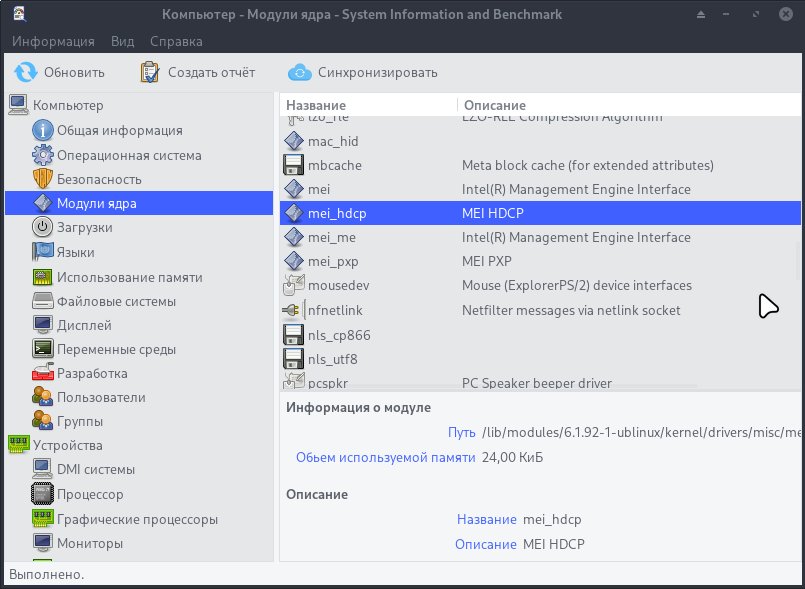
Task: Click the Обновить refresh icon
Action: tap(25, 72)
